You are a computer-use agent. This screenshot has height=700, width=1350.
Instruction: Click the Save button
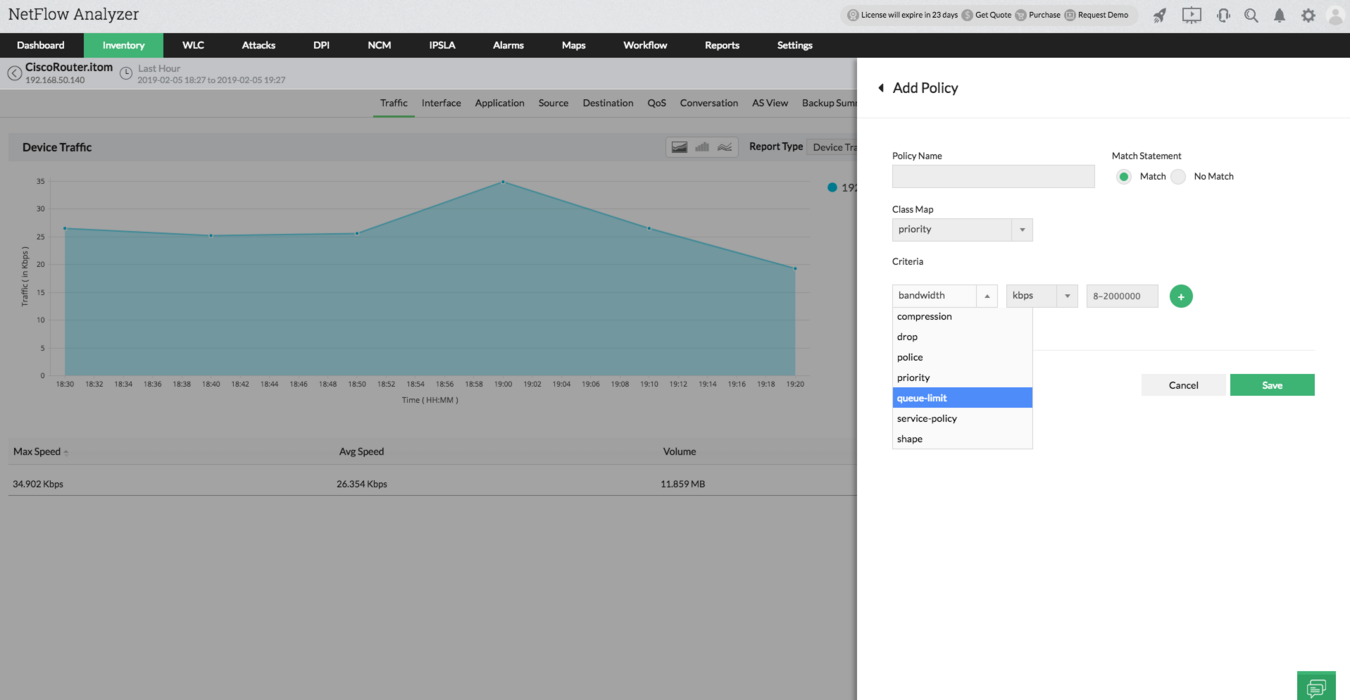pos(1272,385)
